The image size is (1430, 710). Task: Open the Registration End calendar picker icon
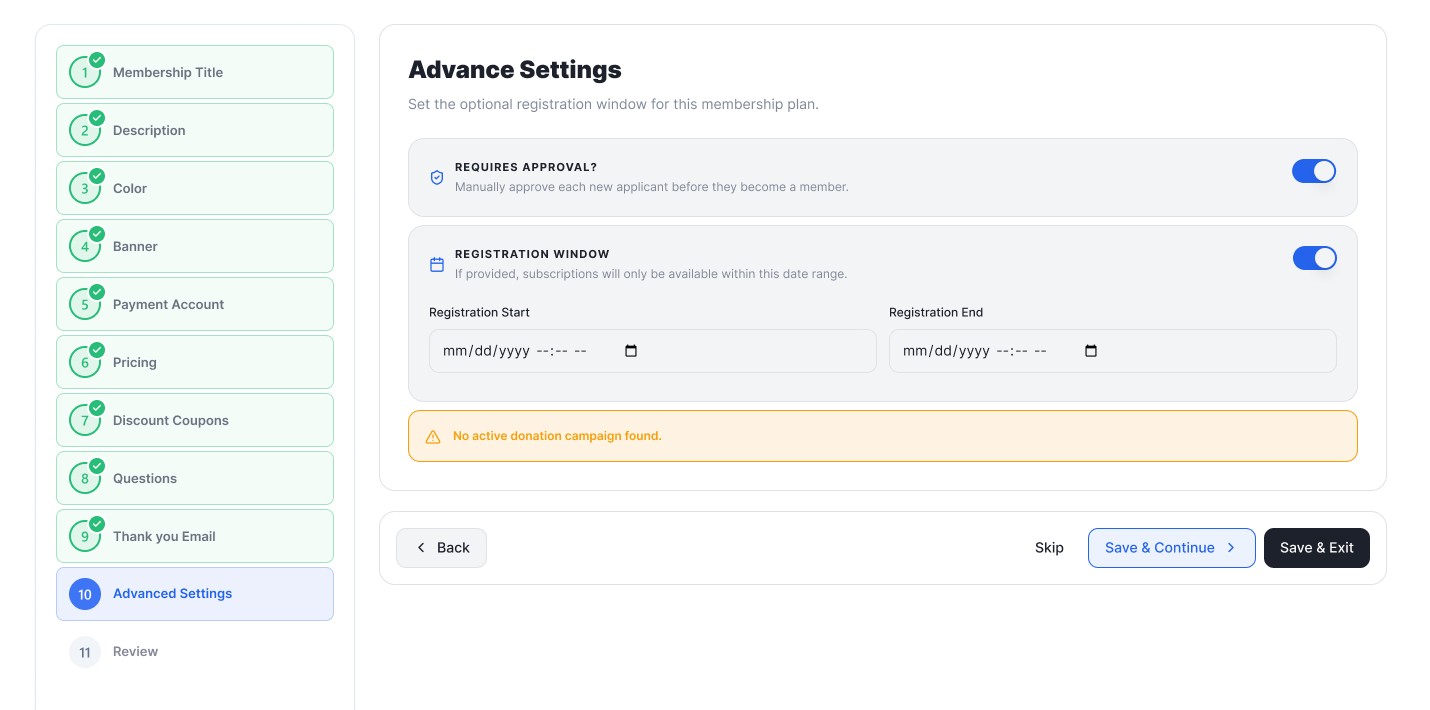(x=1091, y=351)
